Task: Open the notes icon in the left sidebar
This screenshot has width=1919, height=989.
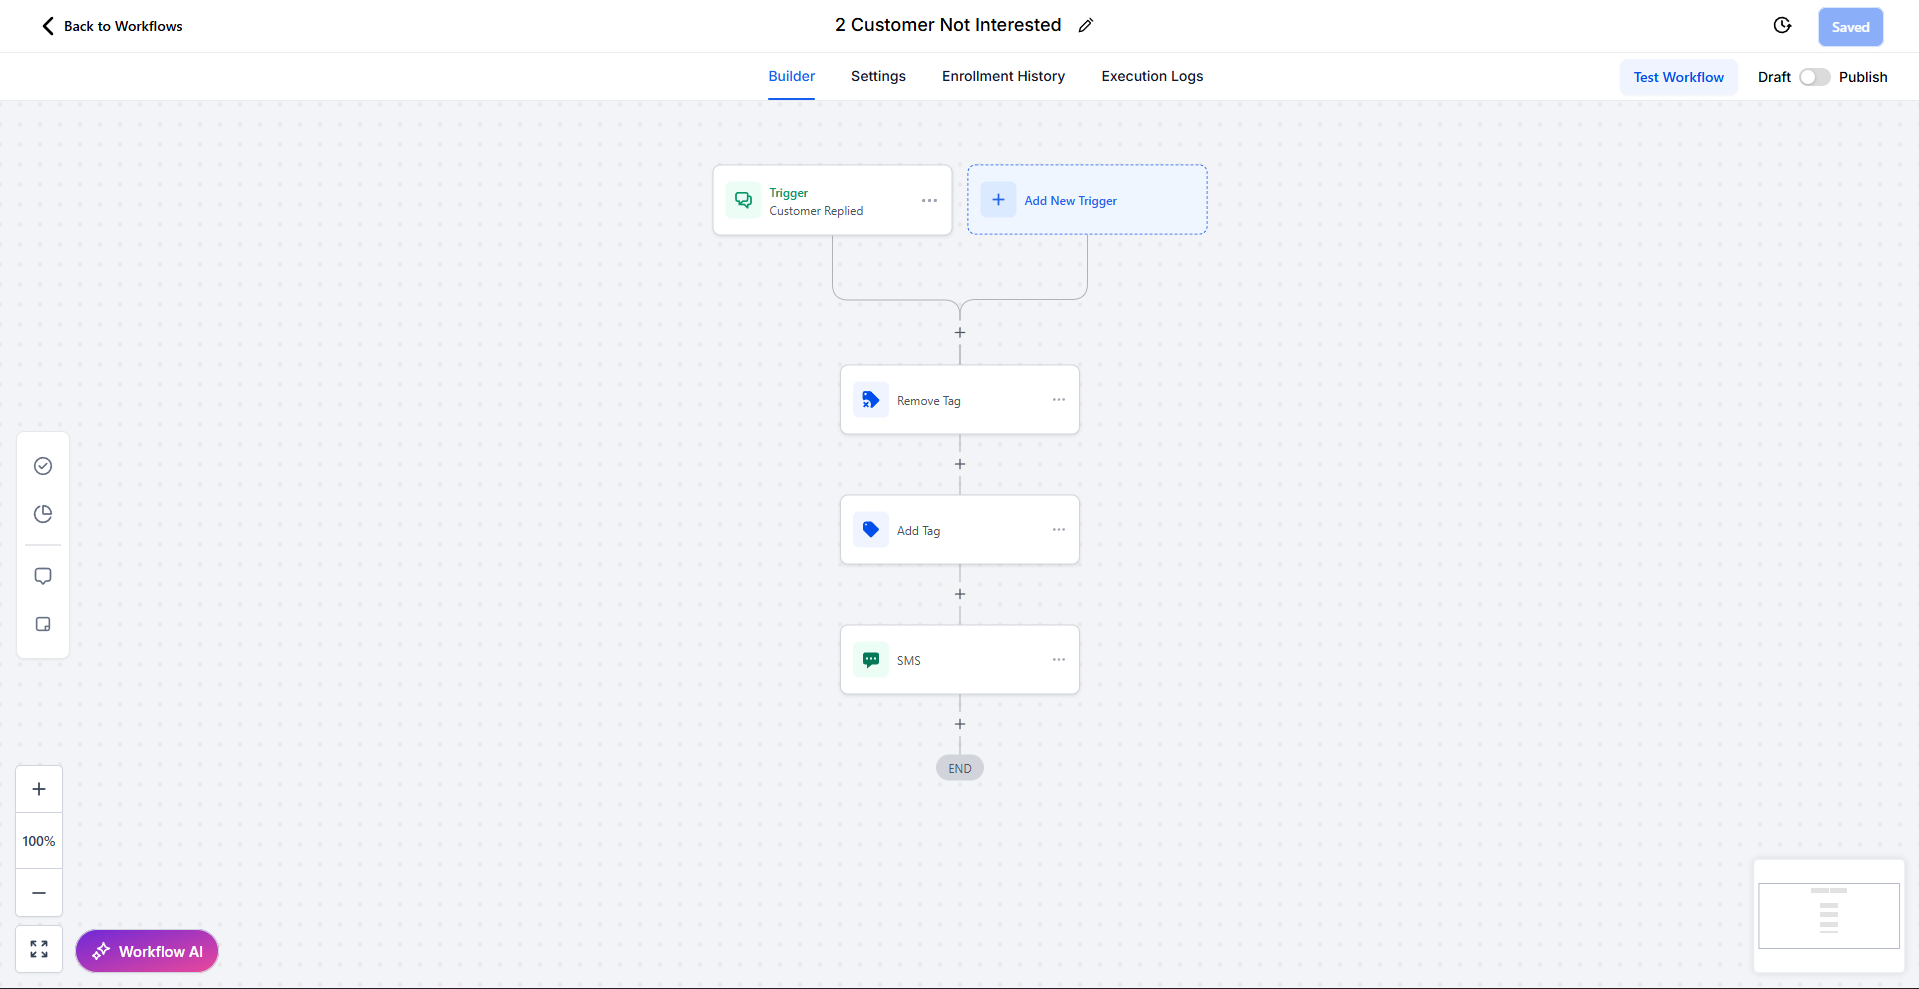Action: pyautogui.click(x=42, y=624)
